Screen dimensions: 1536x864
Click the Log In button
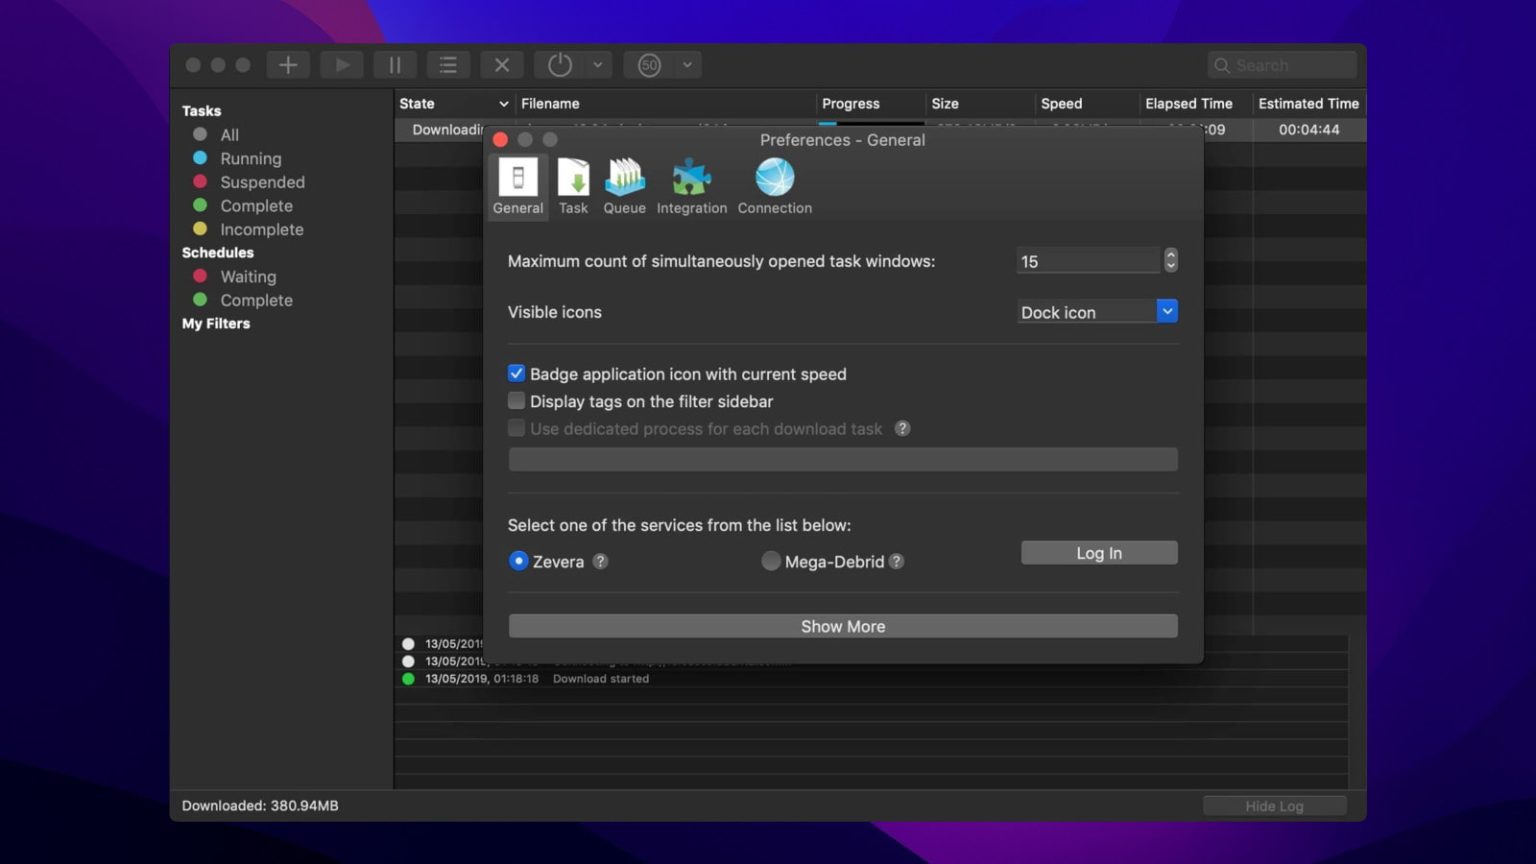1098,552
